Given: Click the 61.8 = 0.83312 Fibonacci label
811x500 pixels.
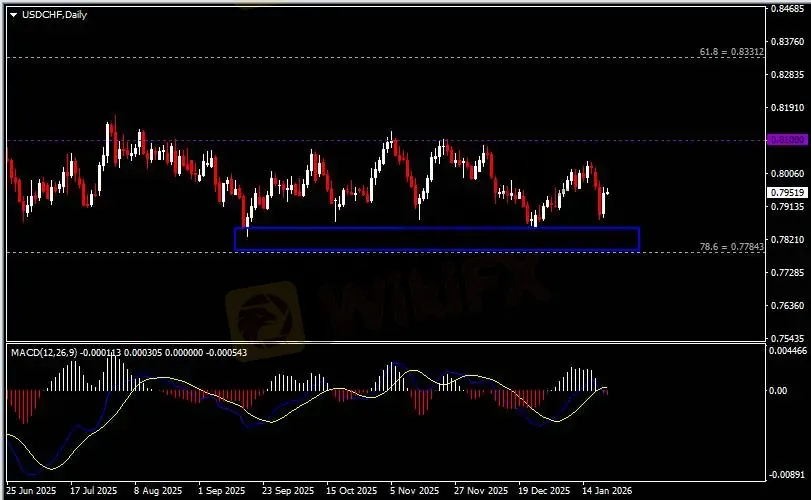Looking at the screenshot, I should [x=731, y=52].
